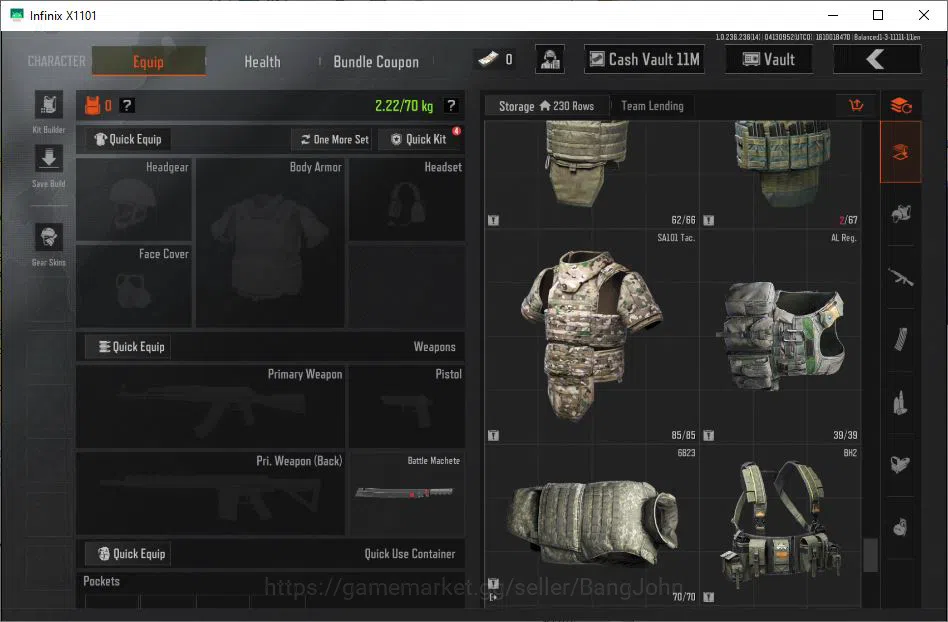Screen dimensions: 948x622
Task: Click the storage list scrollbar handle
Action: coord(870,555)
